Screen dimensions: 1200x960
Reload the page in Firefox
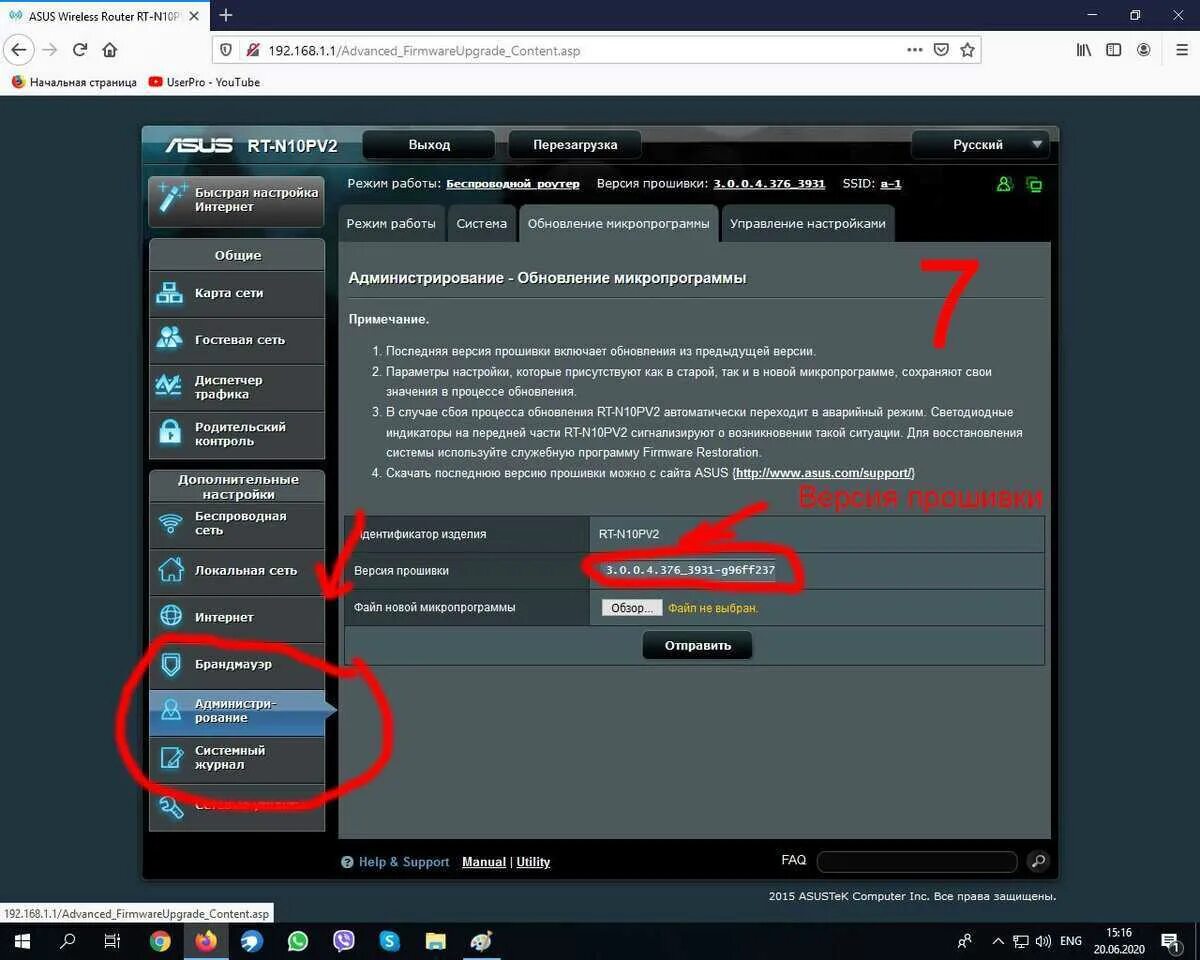point(80,50)
